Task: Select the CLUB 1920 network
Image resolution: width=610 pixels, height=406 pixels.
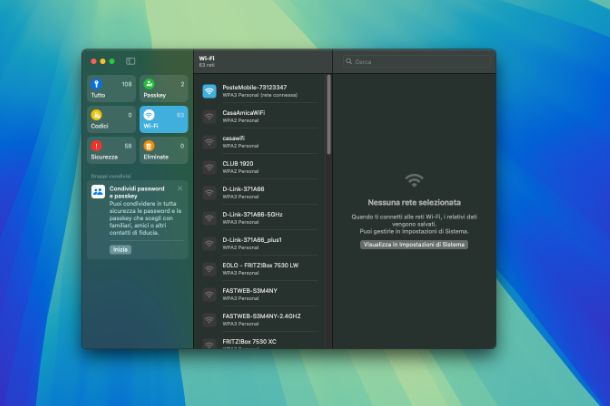Action: (261, 167)
